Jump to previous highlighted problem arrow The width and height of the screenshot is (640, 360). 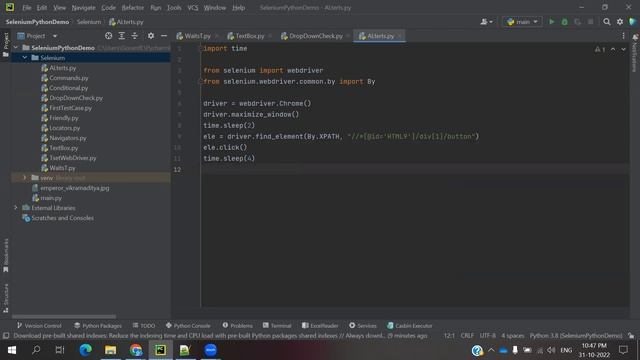coord(613,49)
